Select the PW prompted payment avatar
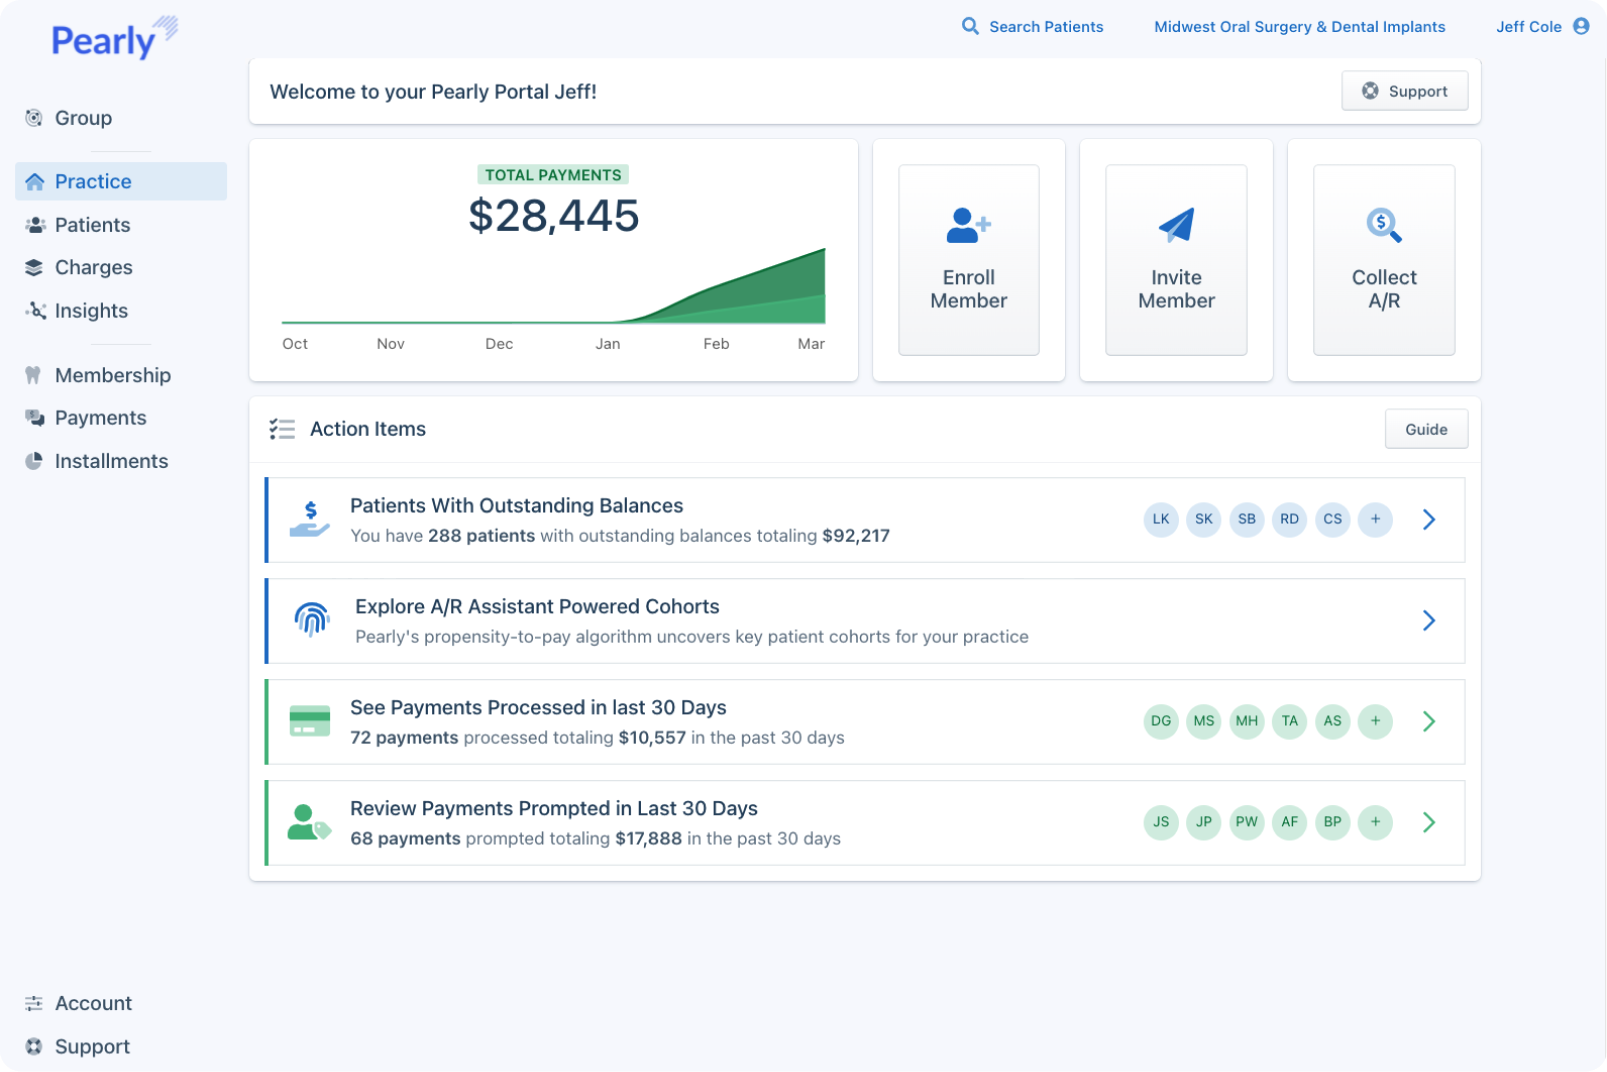This screenshot has height=1072, width=1607. tap(1247, 822)
